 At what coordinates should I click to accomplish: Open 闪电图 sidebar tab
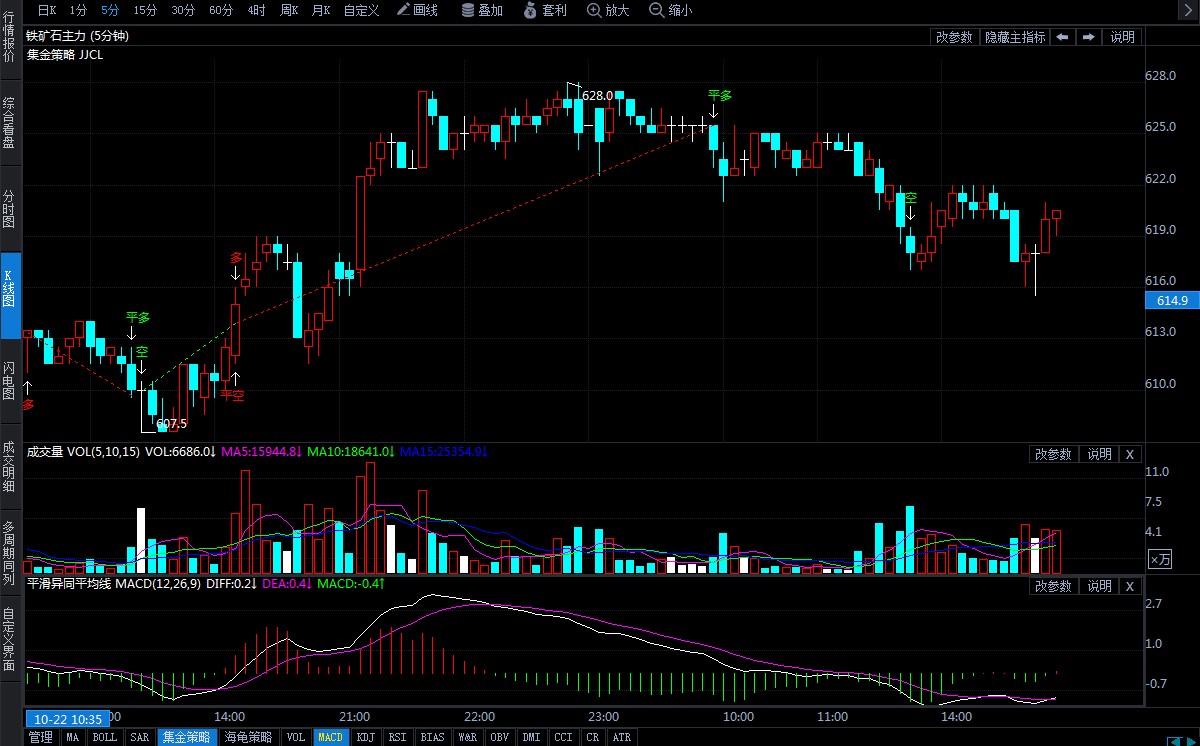9,380
